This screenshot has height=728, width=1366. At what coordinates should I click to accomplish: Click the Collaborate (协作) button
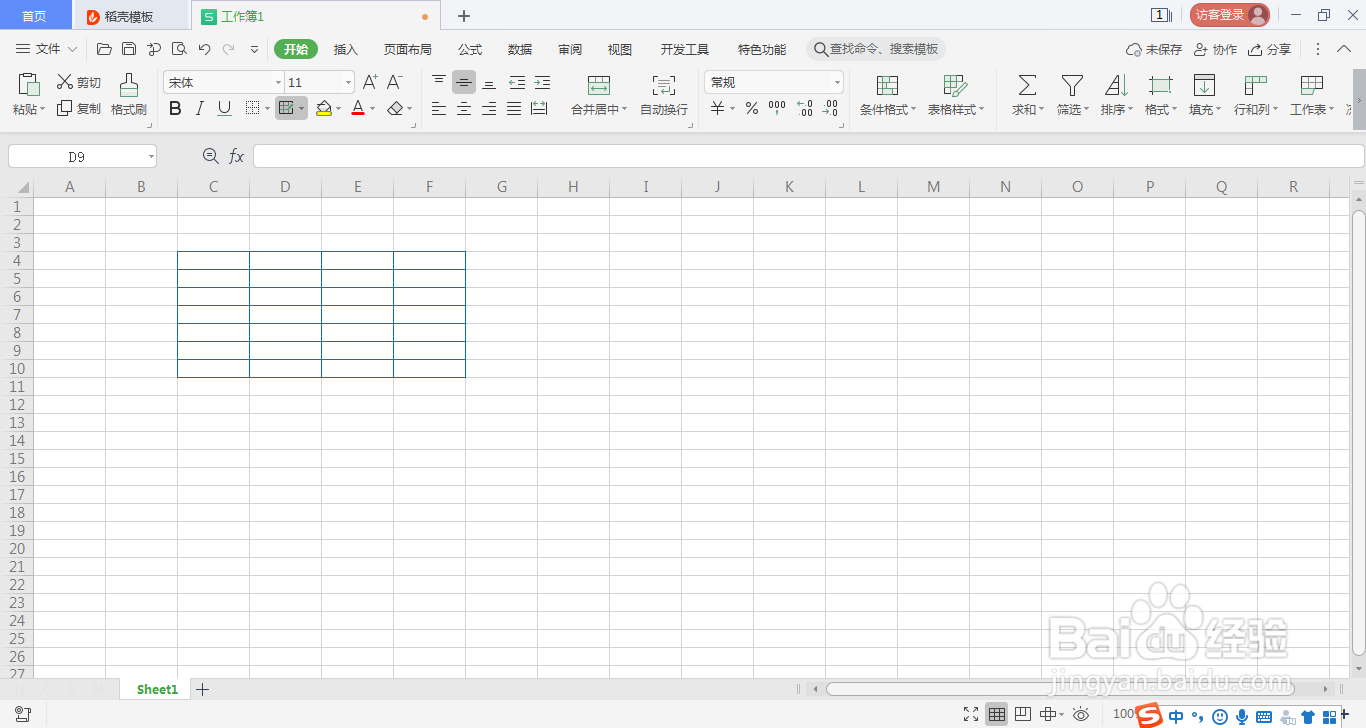[1215, 49]
